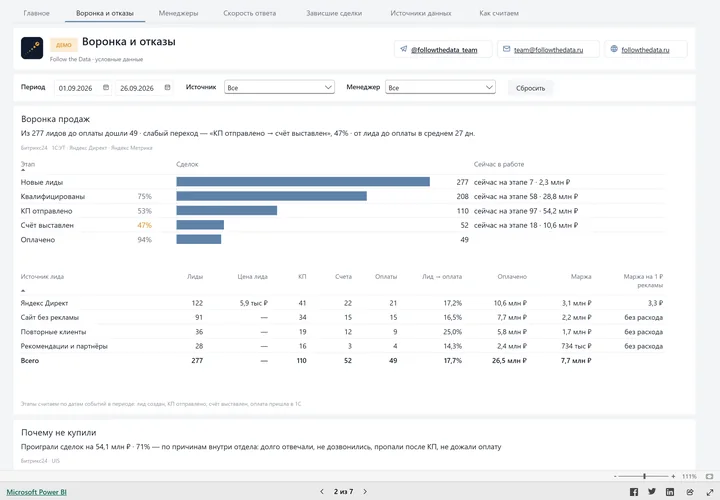Open the Источники данных tab
The width and height of the screenshot is (720, 500).
pyautogui.click(x=421, y=13)
